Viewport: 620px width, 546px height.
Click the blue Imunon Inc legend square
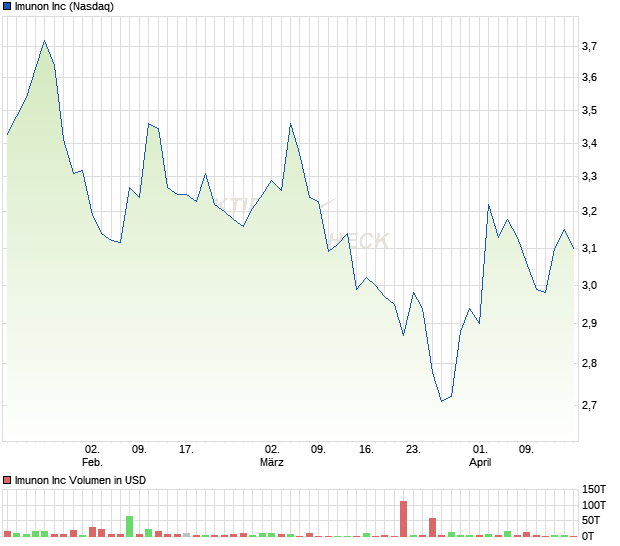(x=6, y=6)
